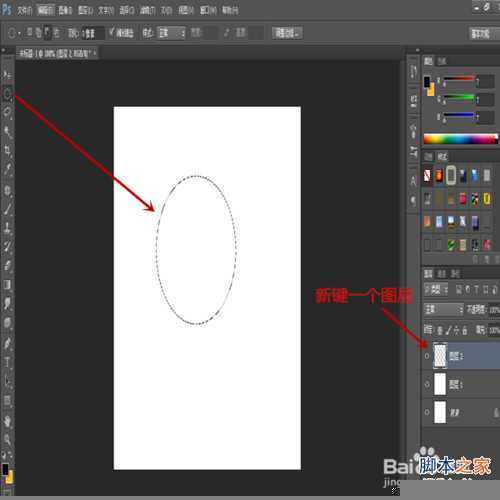The height and width of the screenshot is (500, 500).
Task: Open the Edit (编辑) menu
Action: coord(45,10)
